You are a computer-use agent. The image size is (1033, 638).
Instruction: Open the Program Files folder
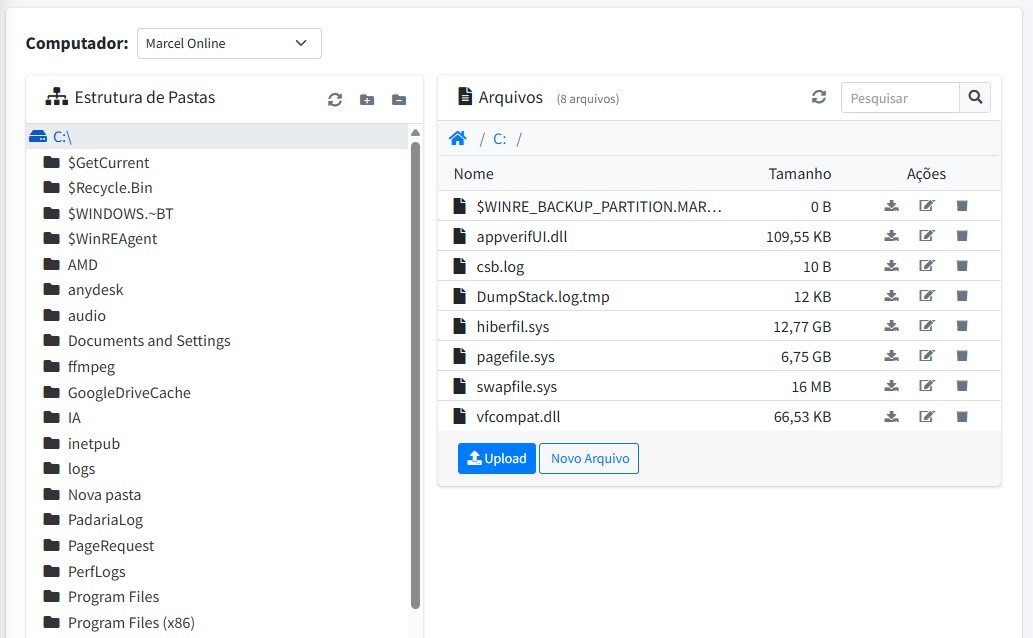click(113, 597)
